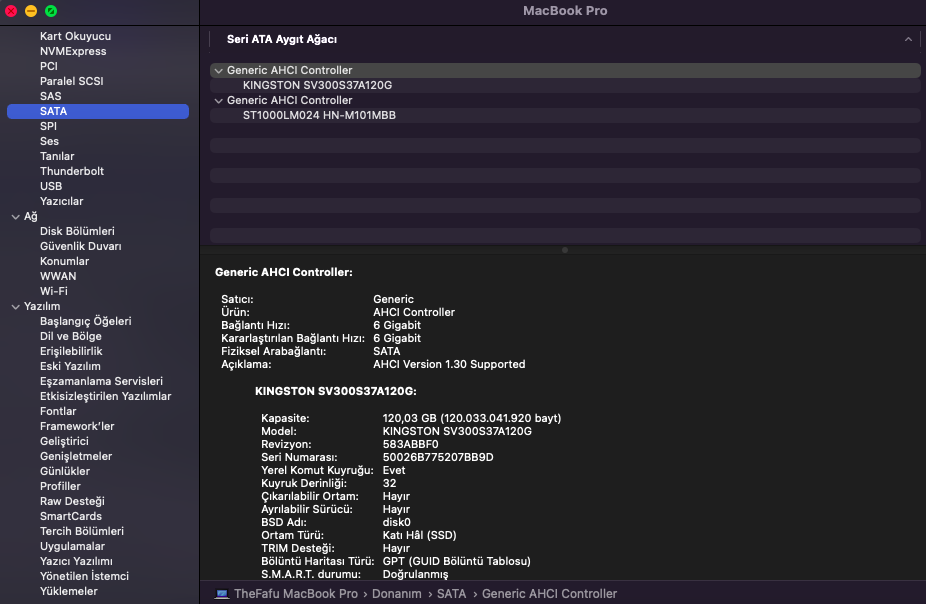Select KINGSTON SV300S37A120G drive in tree
Screen dimensions: 926x604
317,86
